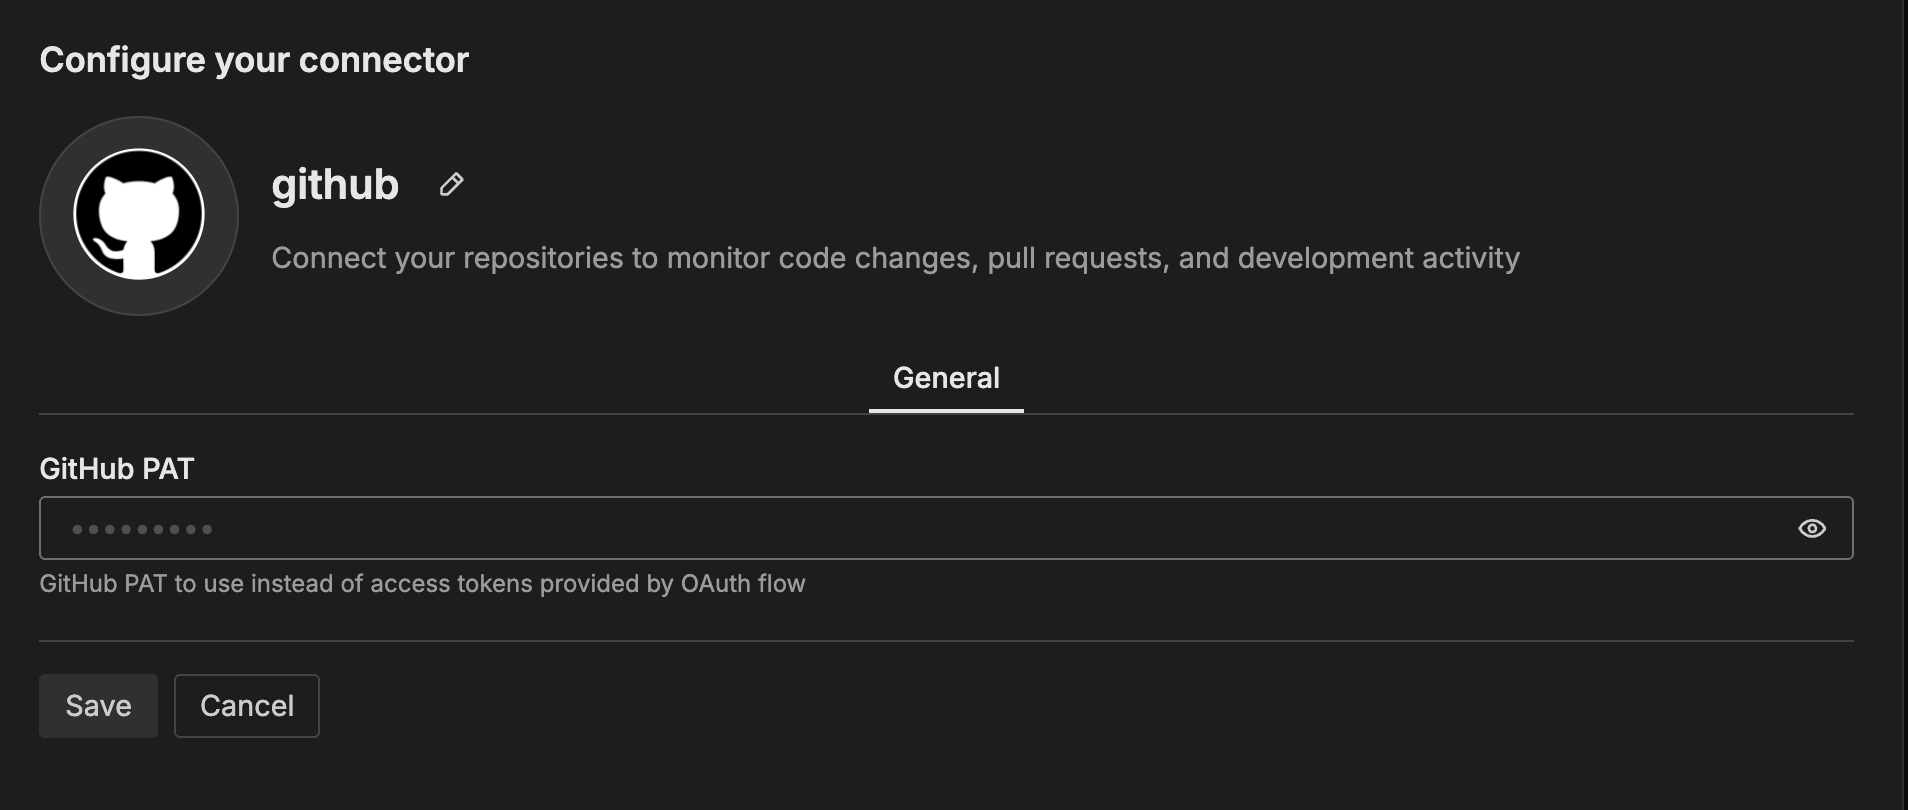Viewport: 1908px width, 810px height.
Task: Click the PAT helper text about OAuth
Action: (422, 584)
